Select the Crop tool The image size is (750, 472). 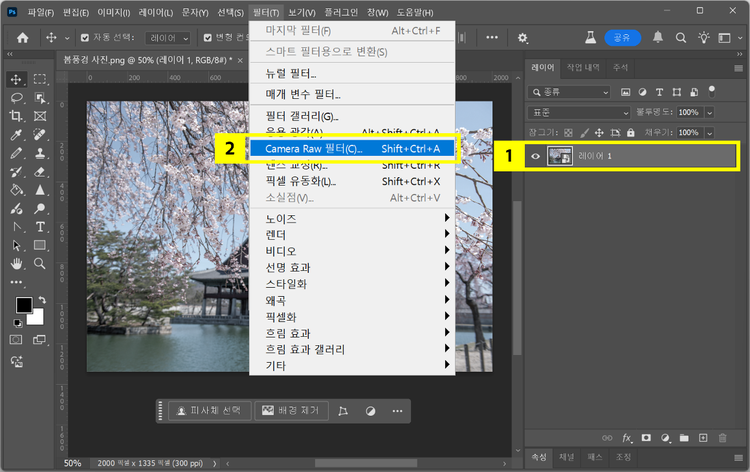16,116
